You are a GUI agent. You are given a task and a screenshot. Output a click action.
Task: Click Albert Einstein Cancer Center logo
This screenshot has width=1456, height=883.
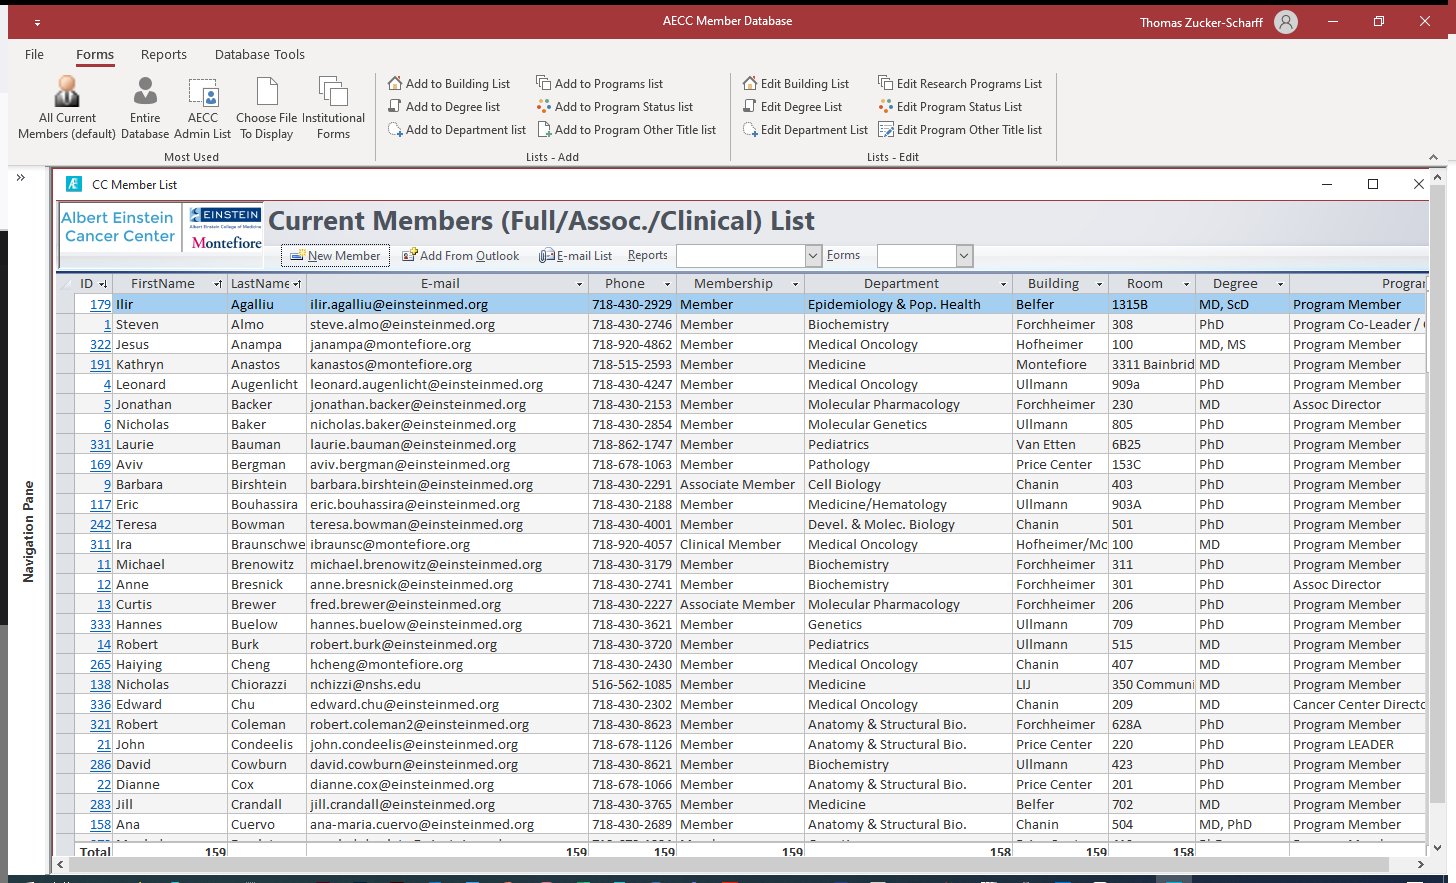(119, 227)
